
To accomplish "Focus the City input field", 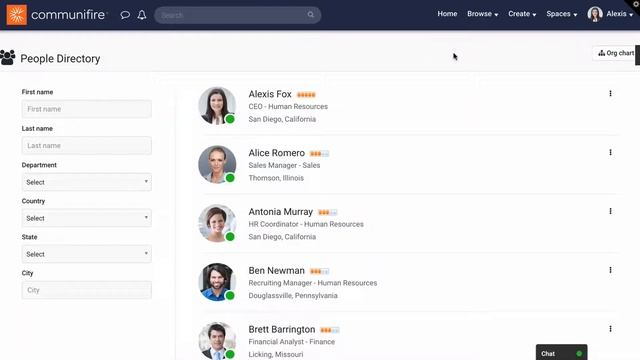I will coord(87,290).
